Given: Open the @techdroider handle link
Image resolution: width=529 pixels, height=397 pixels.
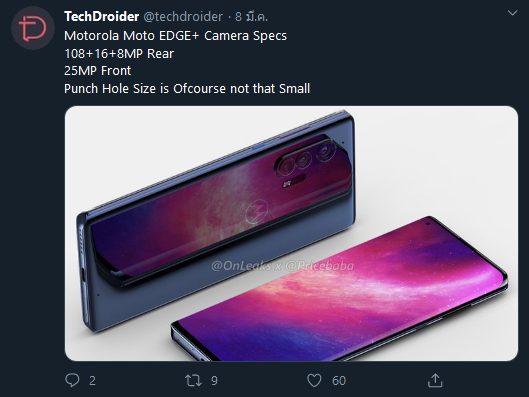Looking at the screenshot, I should pos(183,17).
